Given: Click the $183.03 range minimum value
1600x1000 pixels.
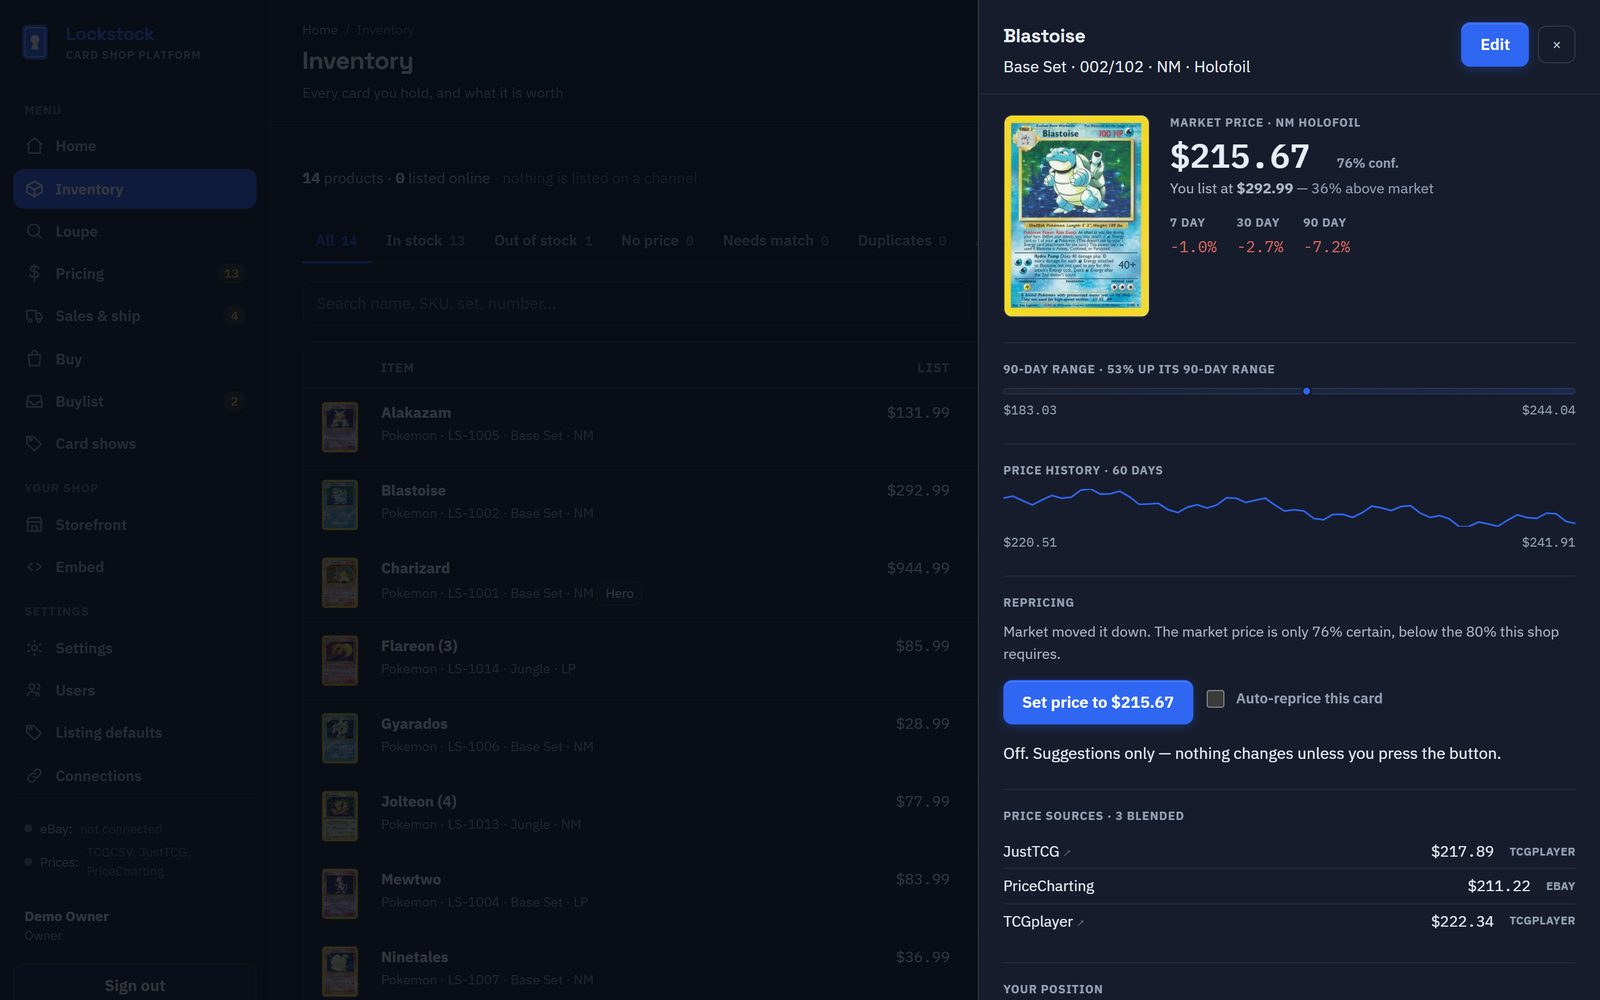Looking at the screenshot, I should coord(1030,410).
